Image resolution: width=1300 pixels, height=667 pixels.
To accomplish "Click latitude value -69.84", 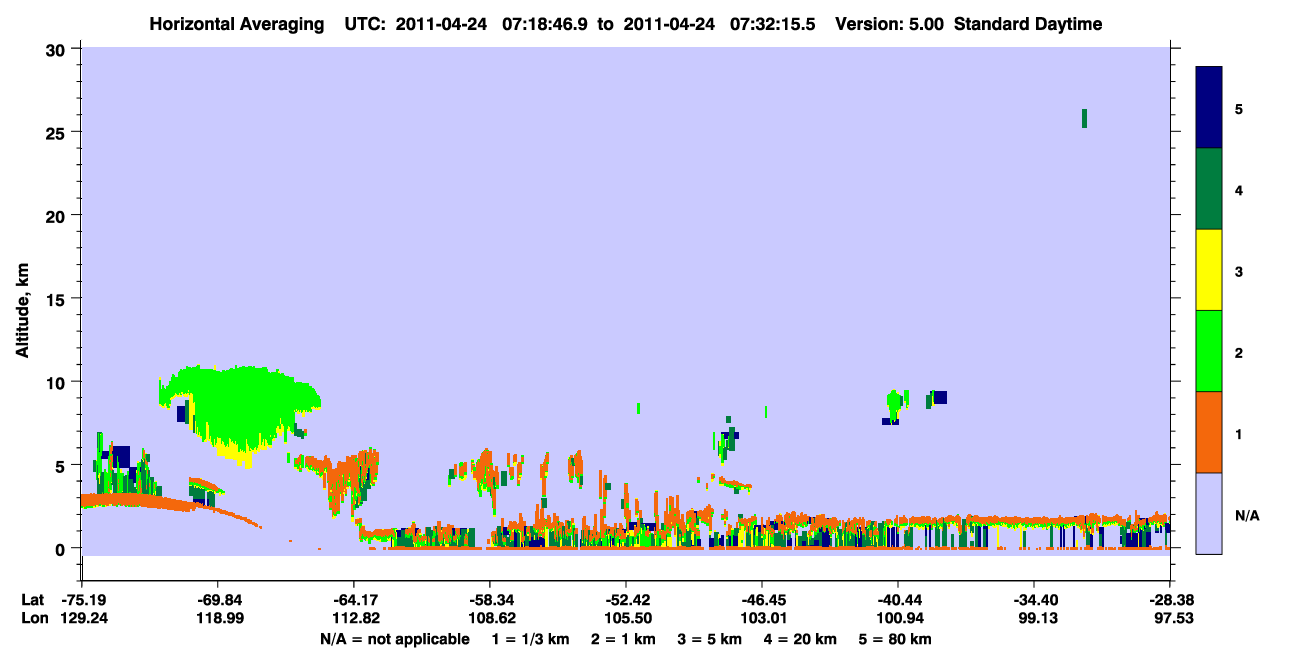I will coord(217,600).
